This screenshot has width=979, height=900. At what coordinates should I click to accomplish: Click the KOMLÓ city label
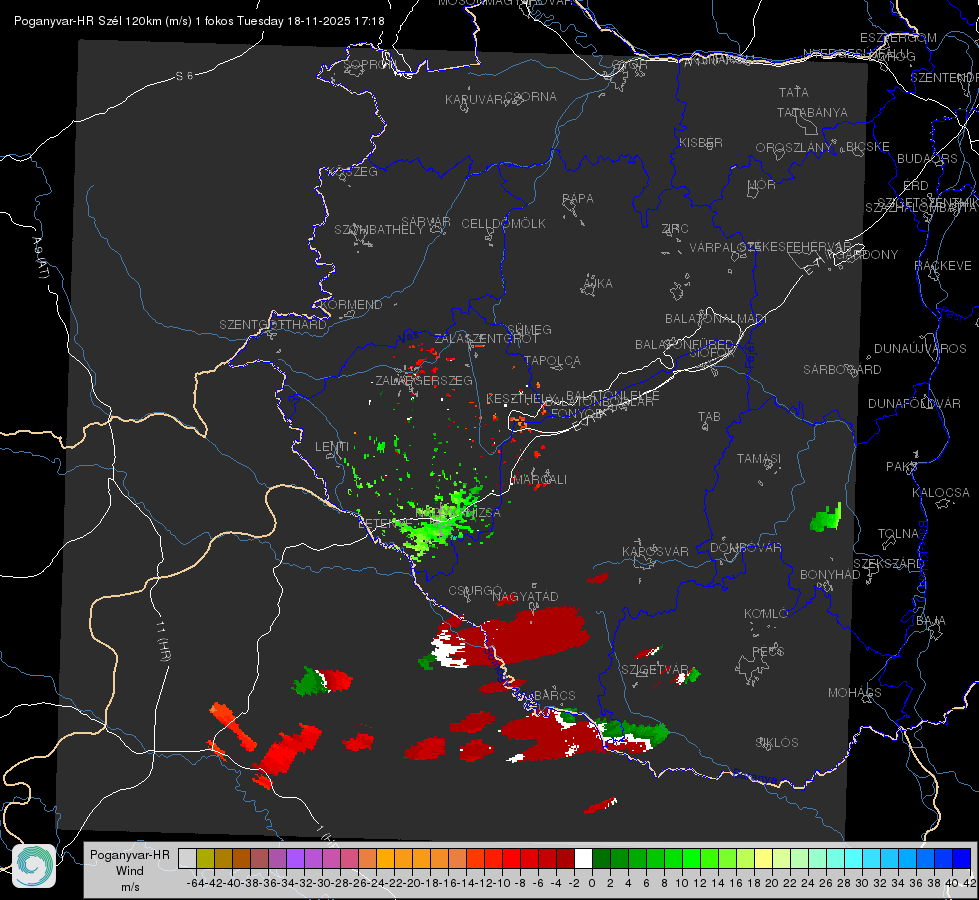(766, 614)
